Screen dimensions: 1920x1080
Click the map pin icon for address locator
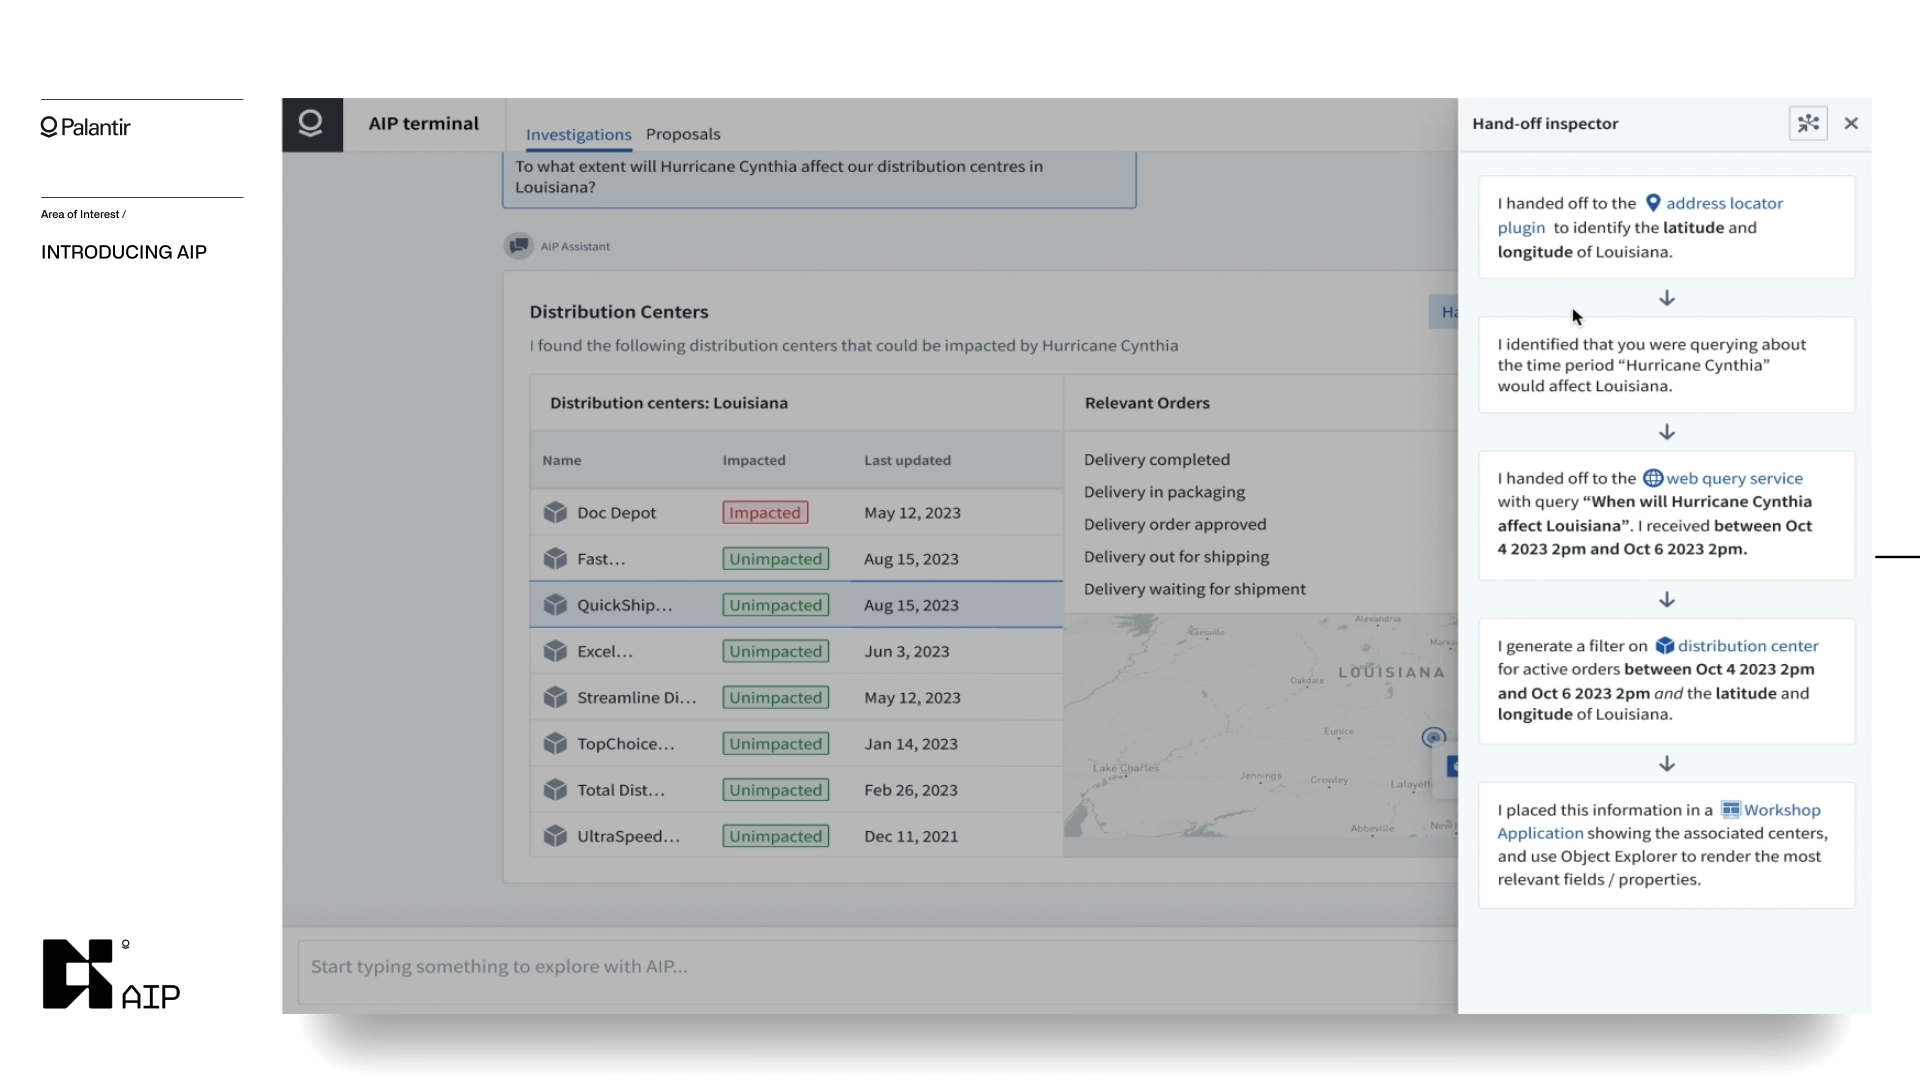point(1653,203)
